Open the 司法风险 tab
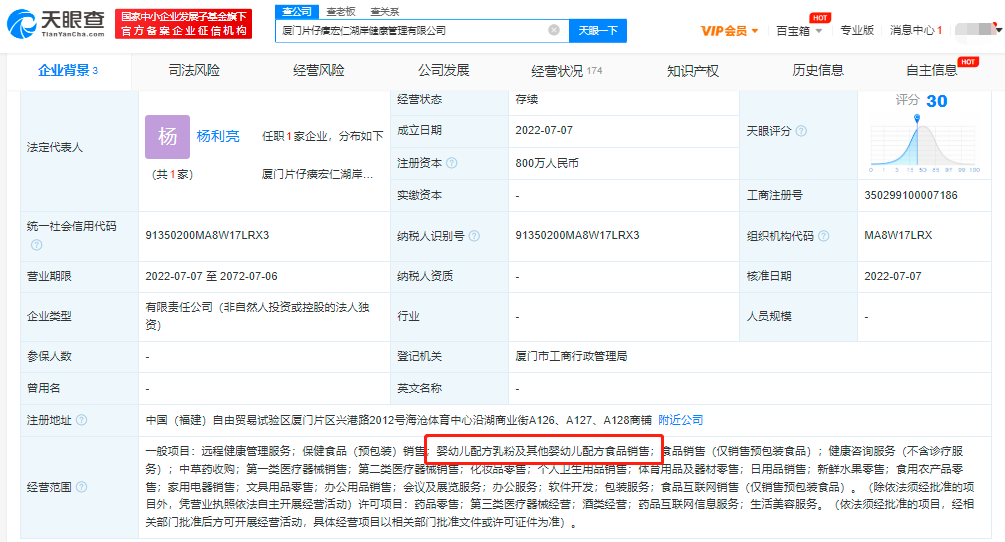Image resolution: width=1005 pixels, height=542 pixels. [x=194, y=70]
